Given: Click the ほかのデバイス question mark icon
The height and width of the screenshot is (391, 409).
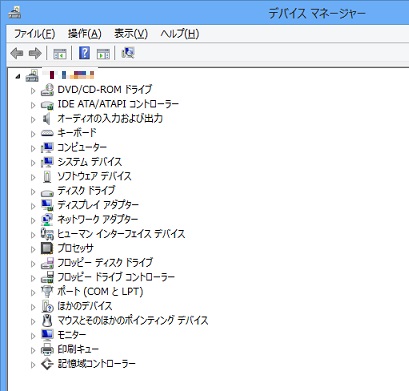Looking at the screenshot, I should point(47,306).
